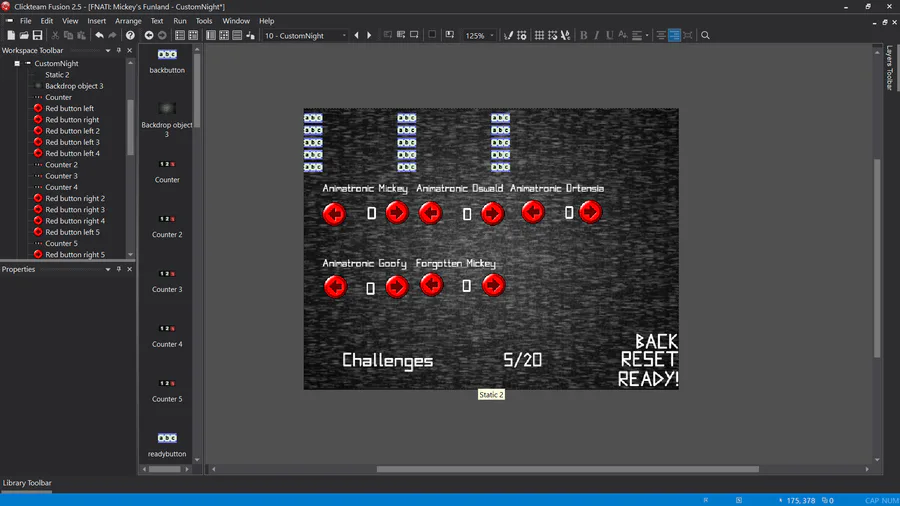Open text alignment dropdown arrow
900x506 pixels.
coord(647,36)
